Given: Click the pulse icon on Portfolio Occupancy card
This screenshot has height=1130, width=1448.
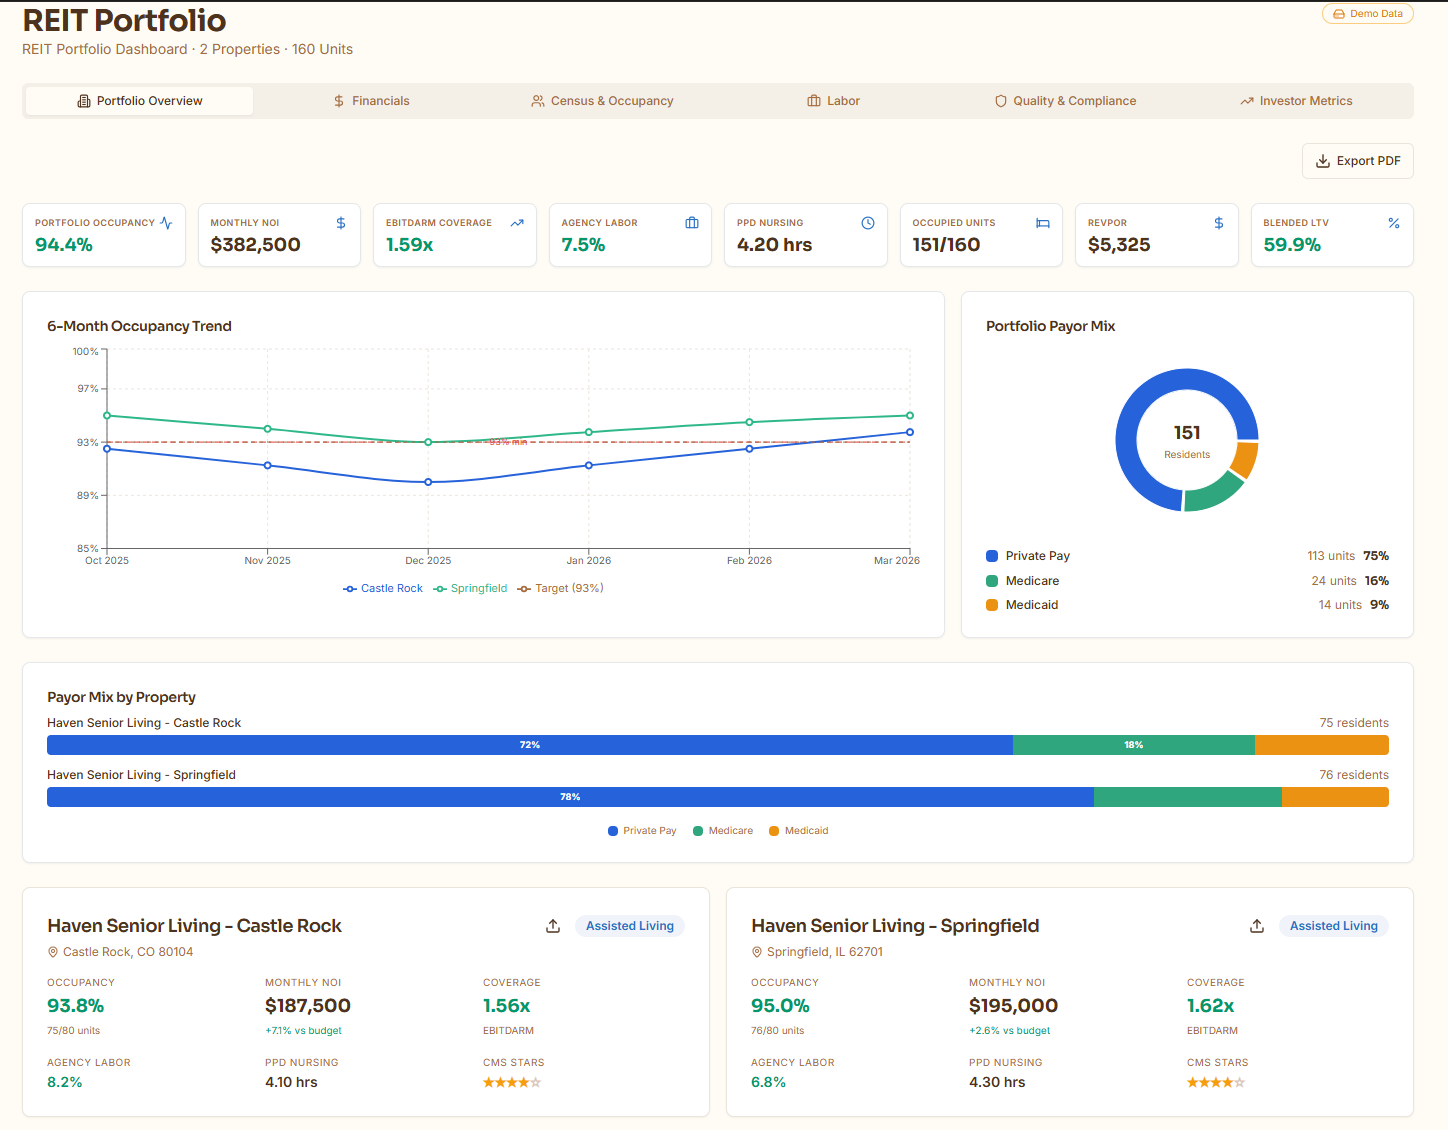Looking at the screenshot, I should 166,222.
